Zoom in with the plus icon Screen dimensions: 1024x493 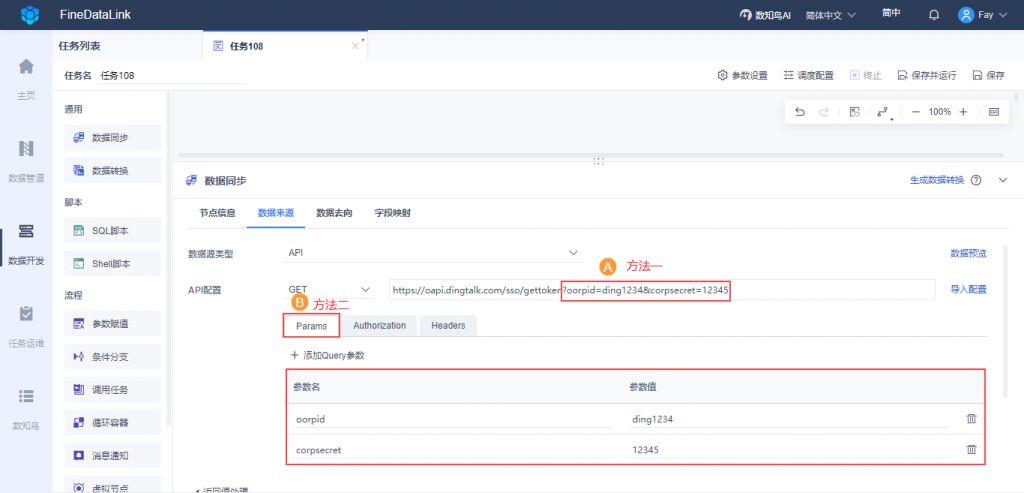pyautogui.click(x=963, y=112)
